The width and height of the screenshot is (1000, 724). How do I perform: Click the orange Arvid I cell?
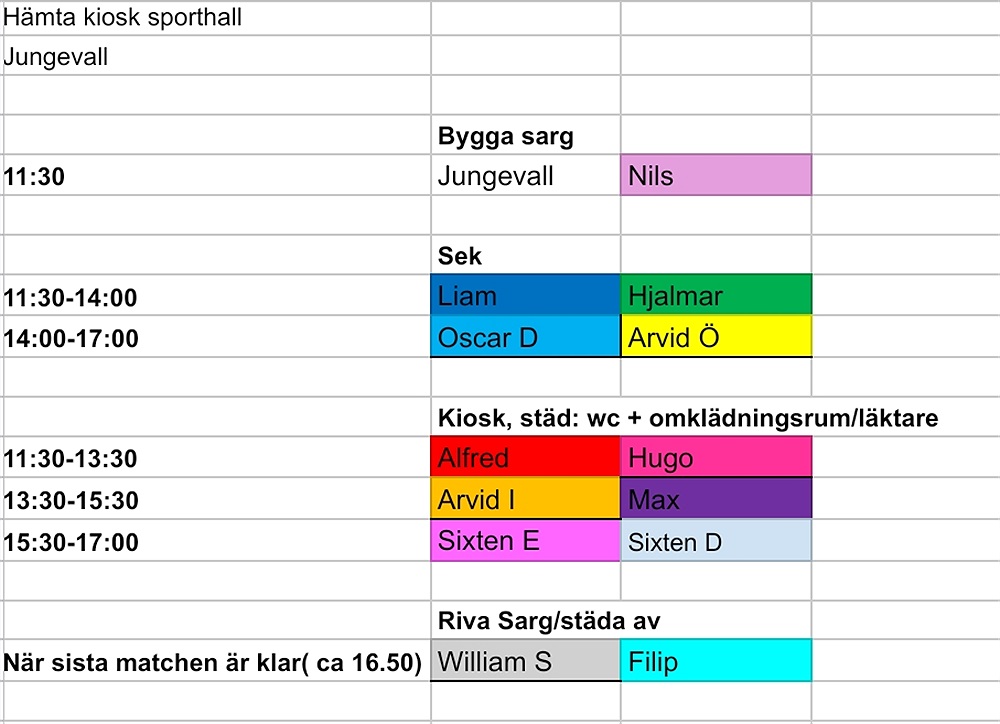point(525,499)
